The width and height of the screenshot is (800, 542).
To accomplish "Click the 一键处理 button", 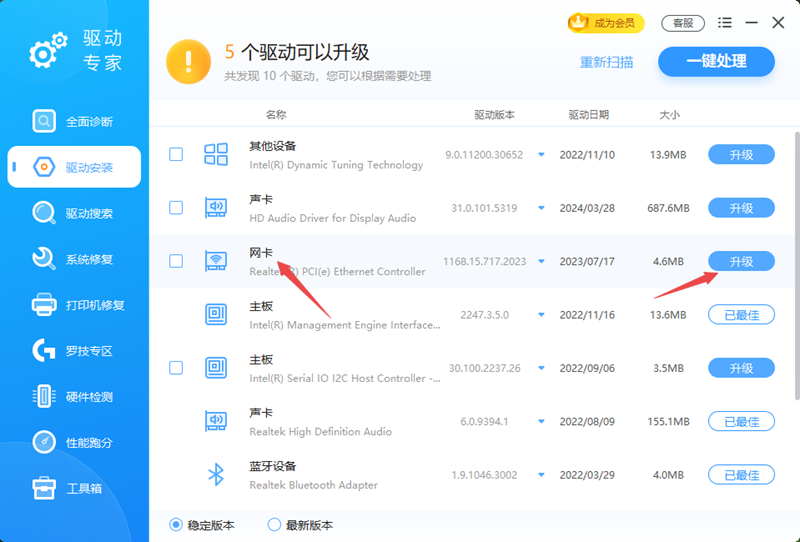I will click(x=716, y=61).
